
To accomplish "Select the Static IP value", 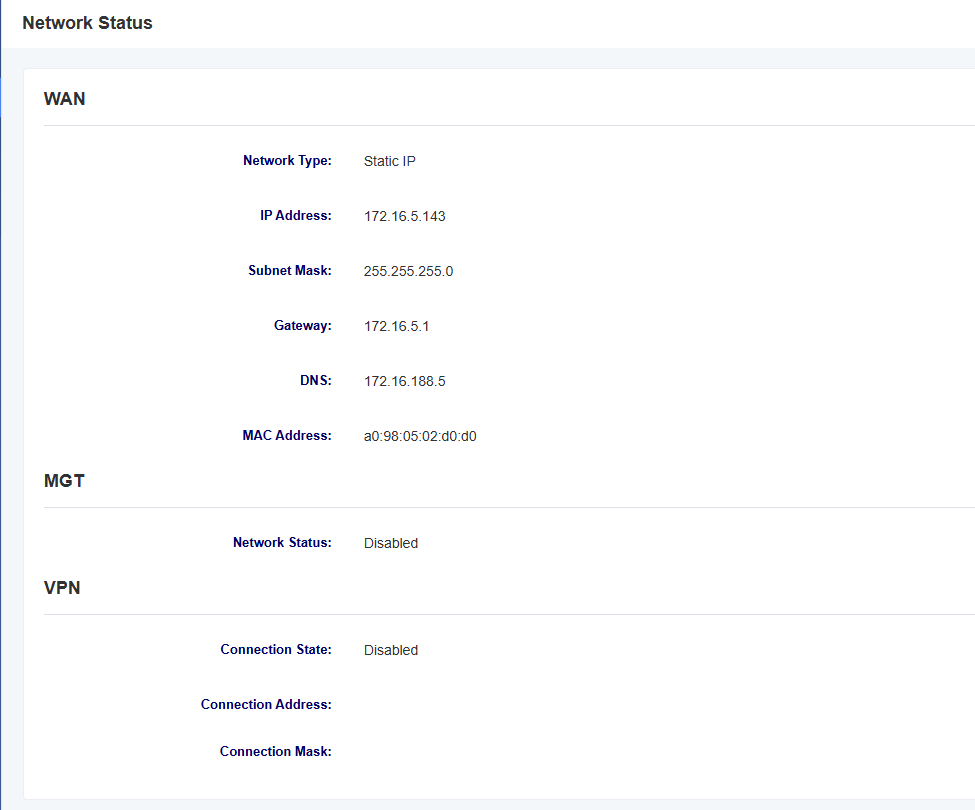I will click(x=389, y=161).
